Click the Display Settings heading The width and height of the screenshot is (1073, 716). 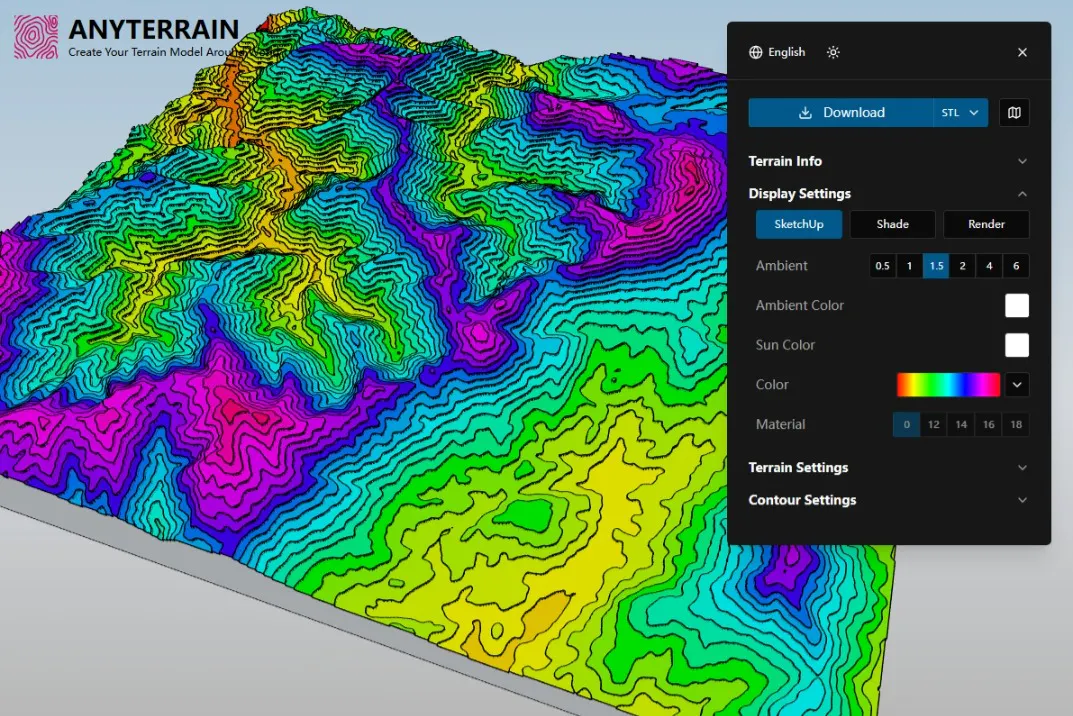coord(799,194)
